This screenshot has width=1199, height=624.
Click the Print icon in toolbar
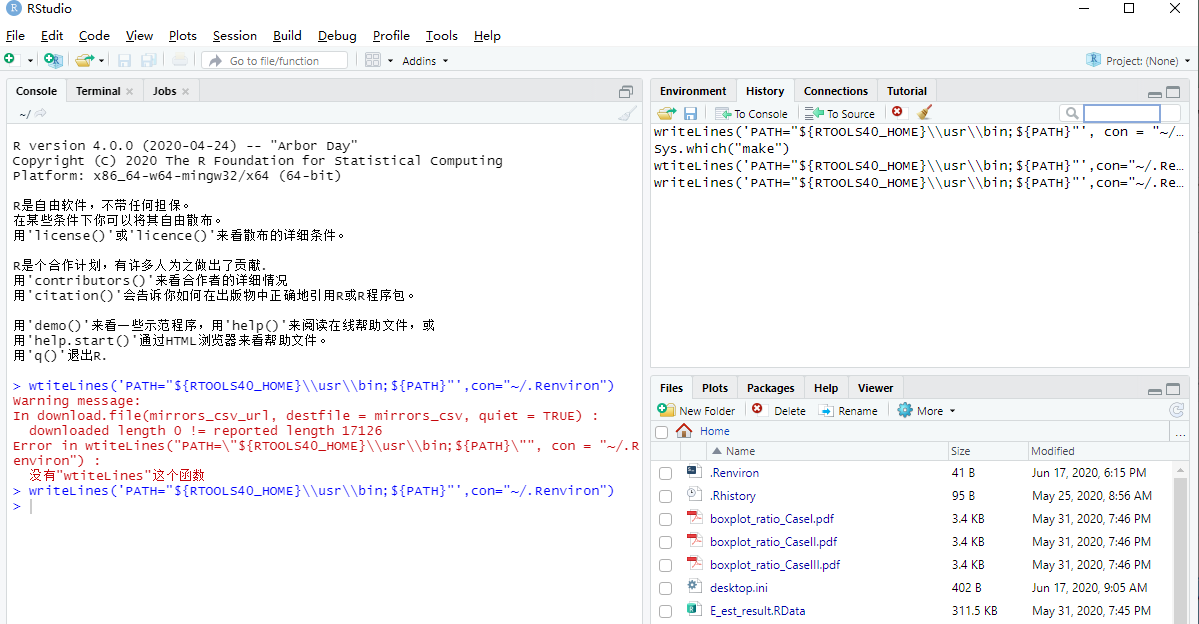tap(179, 60)
